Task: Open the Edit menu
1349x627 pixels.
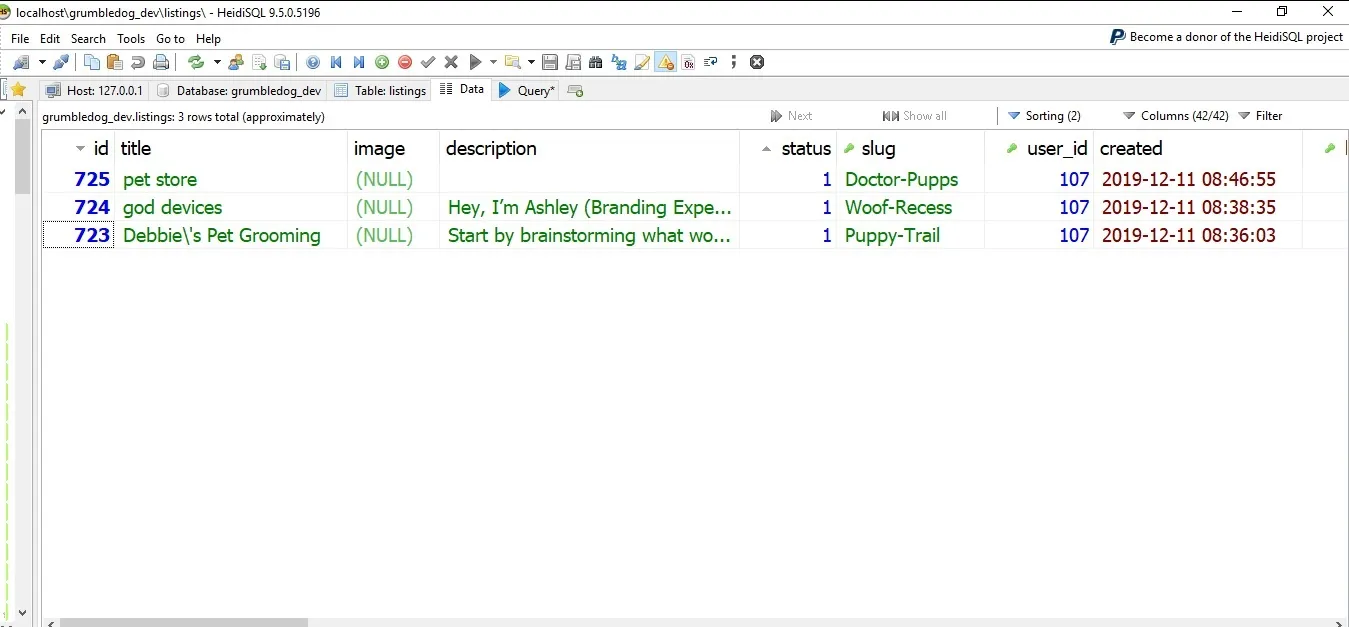Action: (x=50, y=38)
